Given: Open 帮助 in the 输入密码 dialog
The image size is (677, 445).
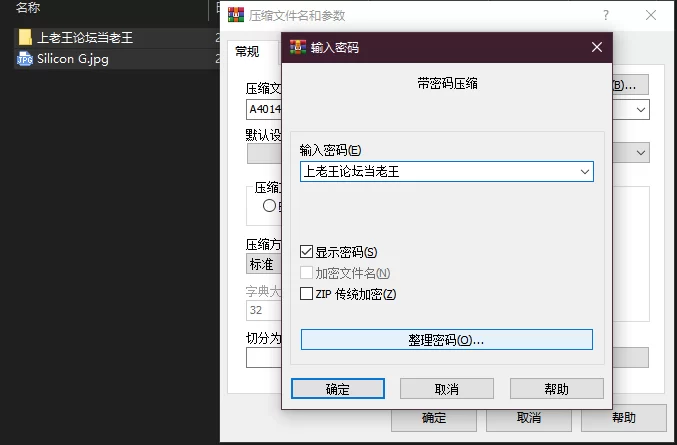Looking at the screenshot, I should click(x=557, y=389).
